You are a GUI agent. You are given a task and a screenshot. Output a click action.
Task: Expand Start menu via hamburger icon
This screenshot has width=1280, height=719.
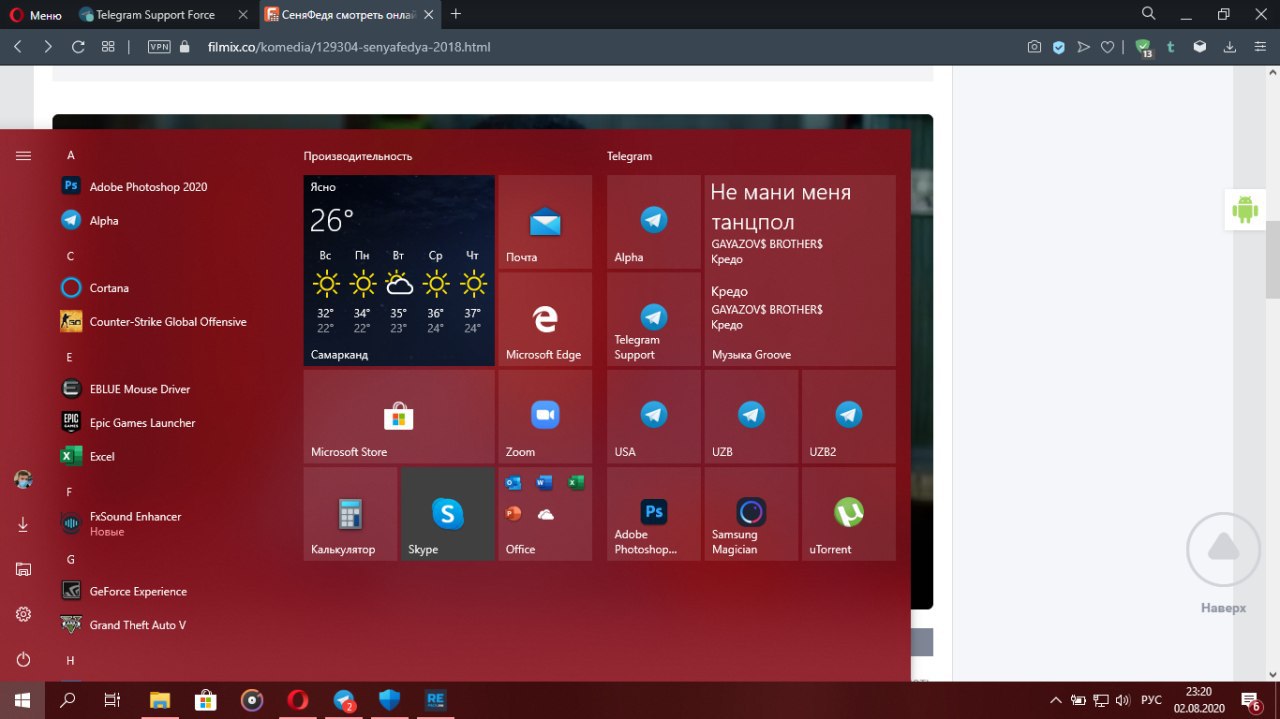[23, 156]
